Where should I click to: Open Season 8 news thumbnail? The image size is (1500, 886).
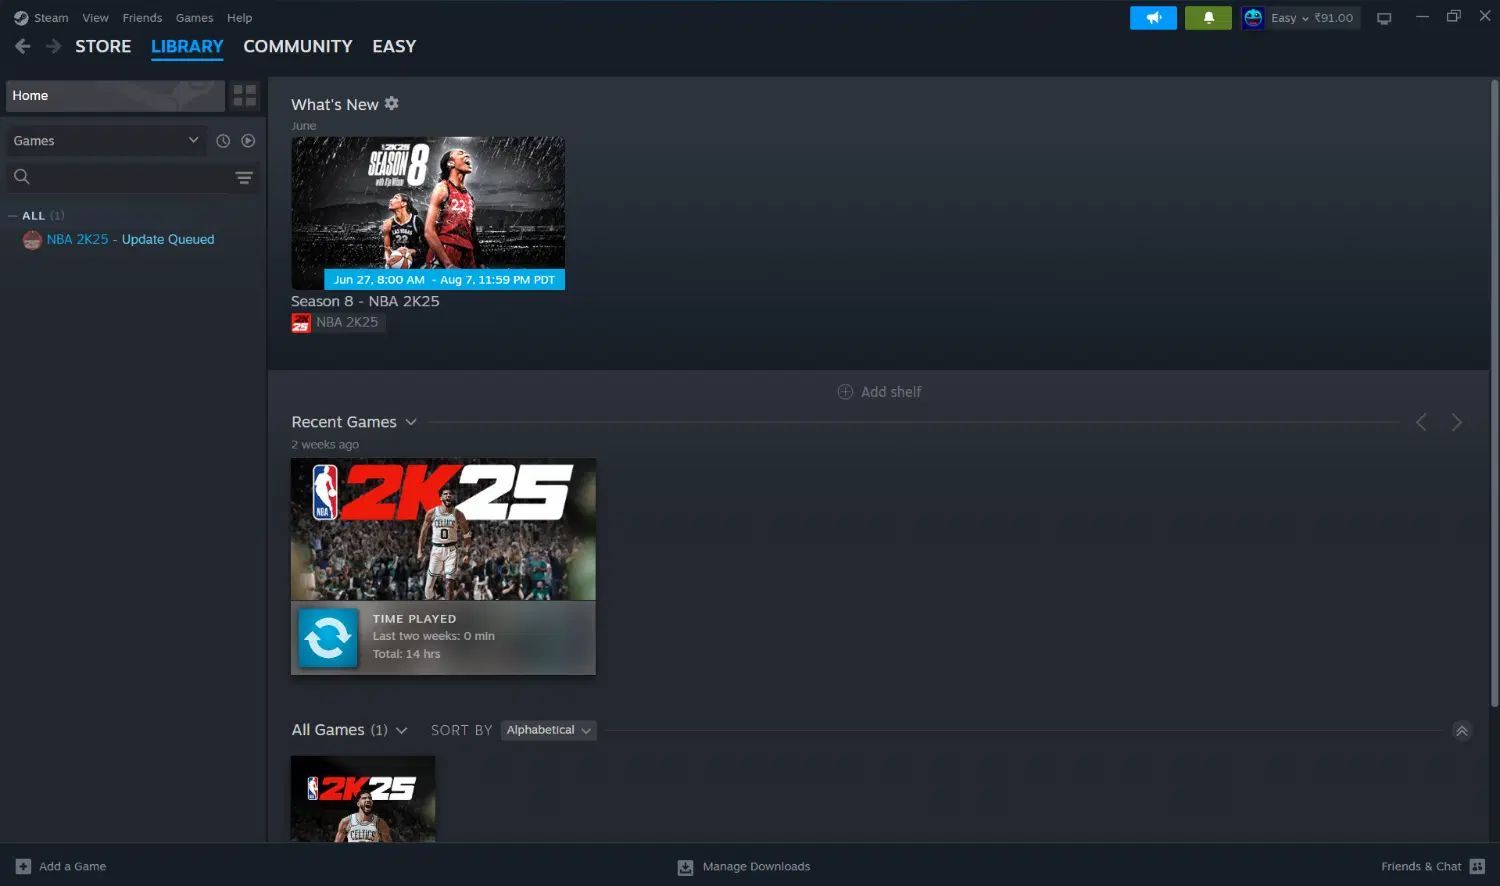pos(428,213)
